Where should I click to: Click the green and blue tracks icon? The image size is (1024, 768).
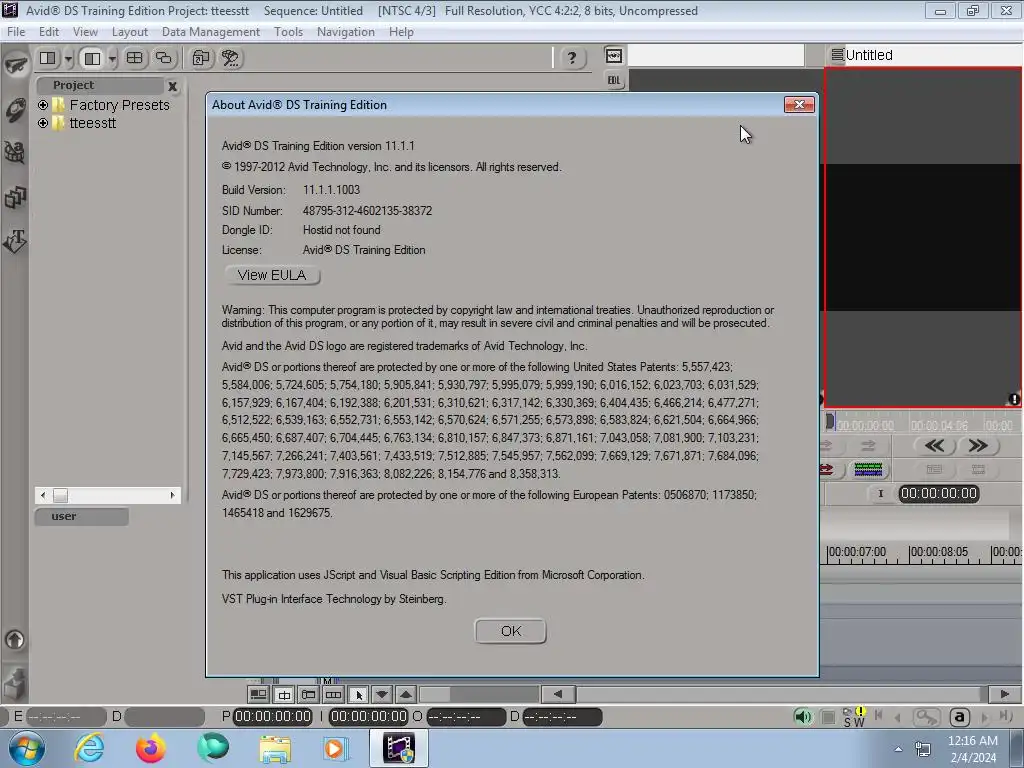(x=868, y=470)
